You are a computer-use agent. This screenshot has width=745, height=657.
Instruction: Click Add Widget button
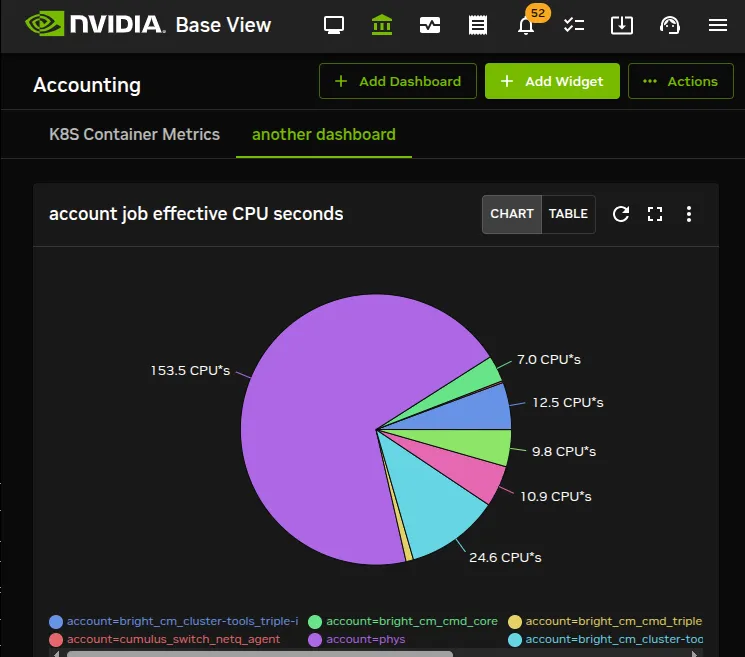(552, 81)
